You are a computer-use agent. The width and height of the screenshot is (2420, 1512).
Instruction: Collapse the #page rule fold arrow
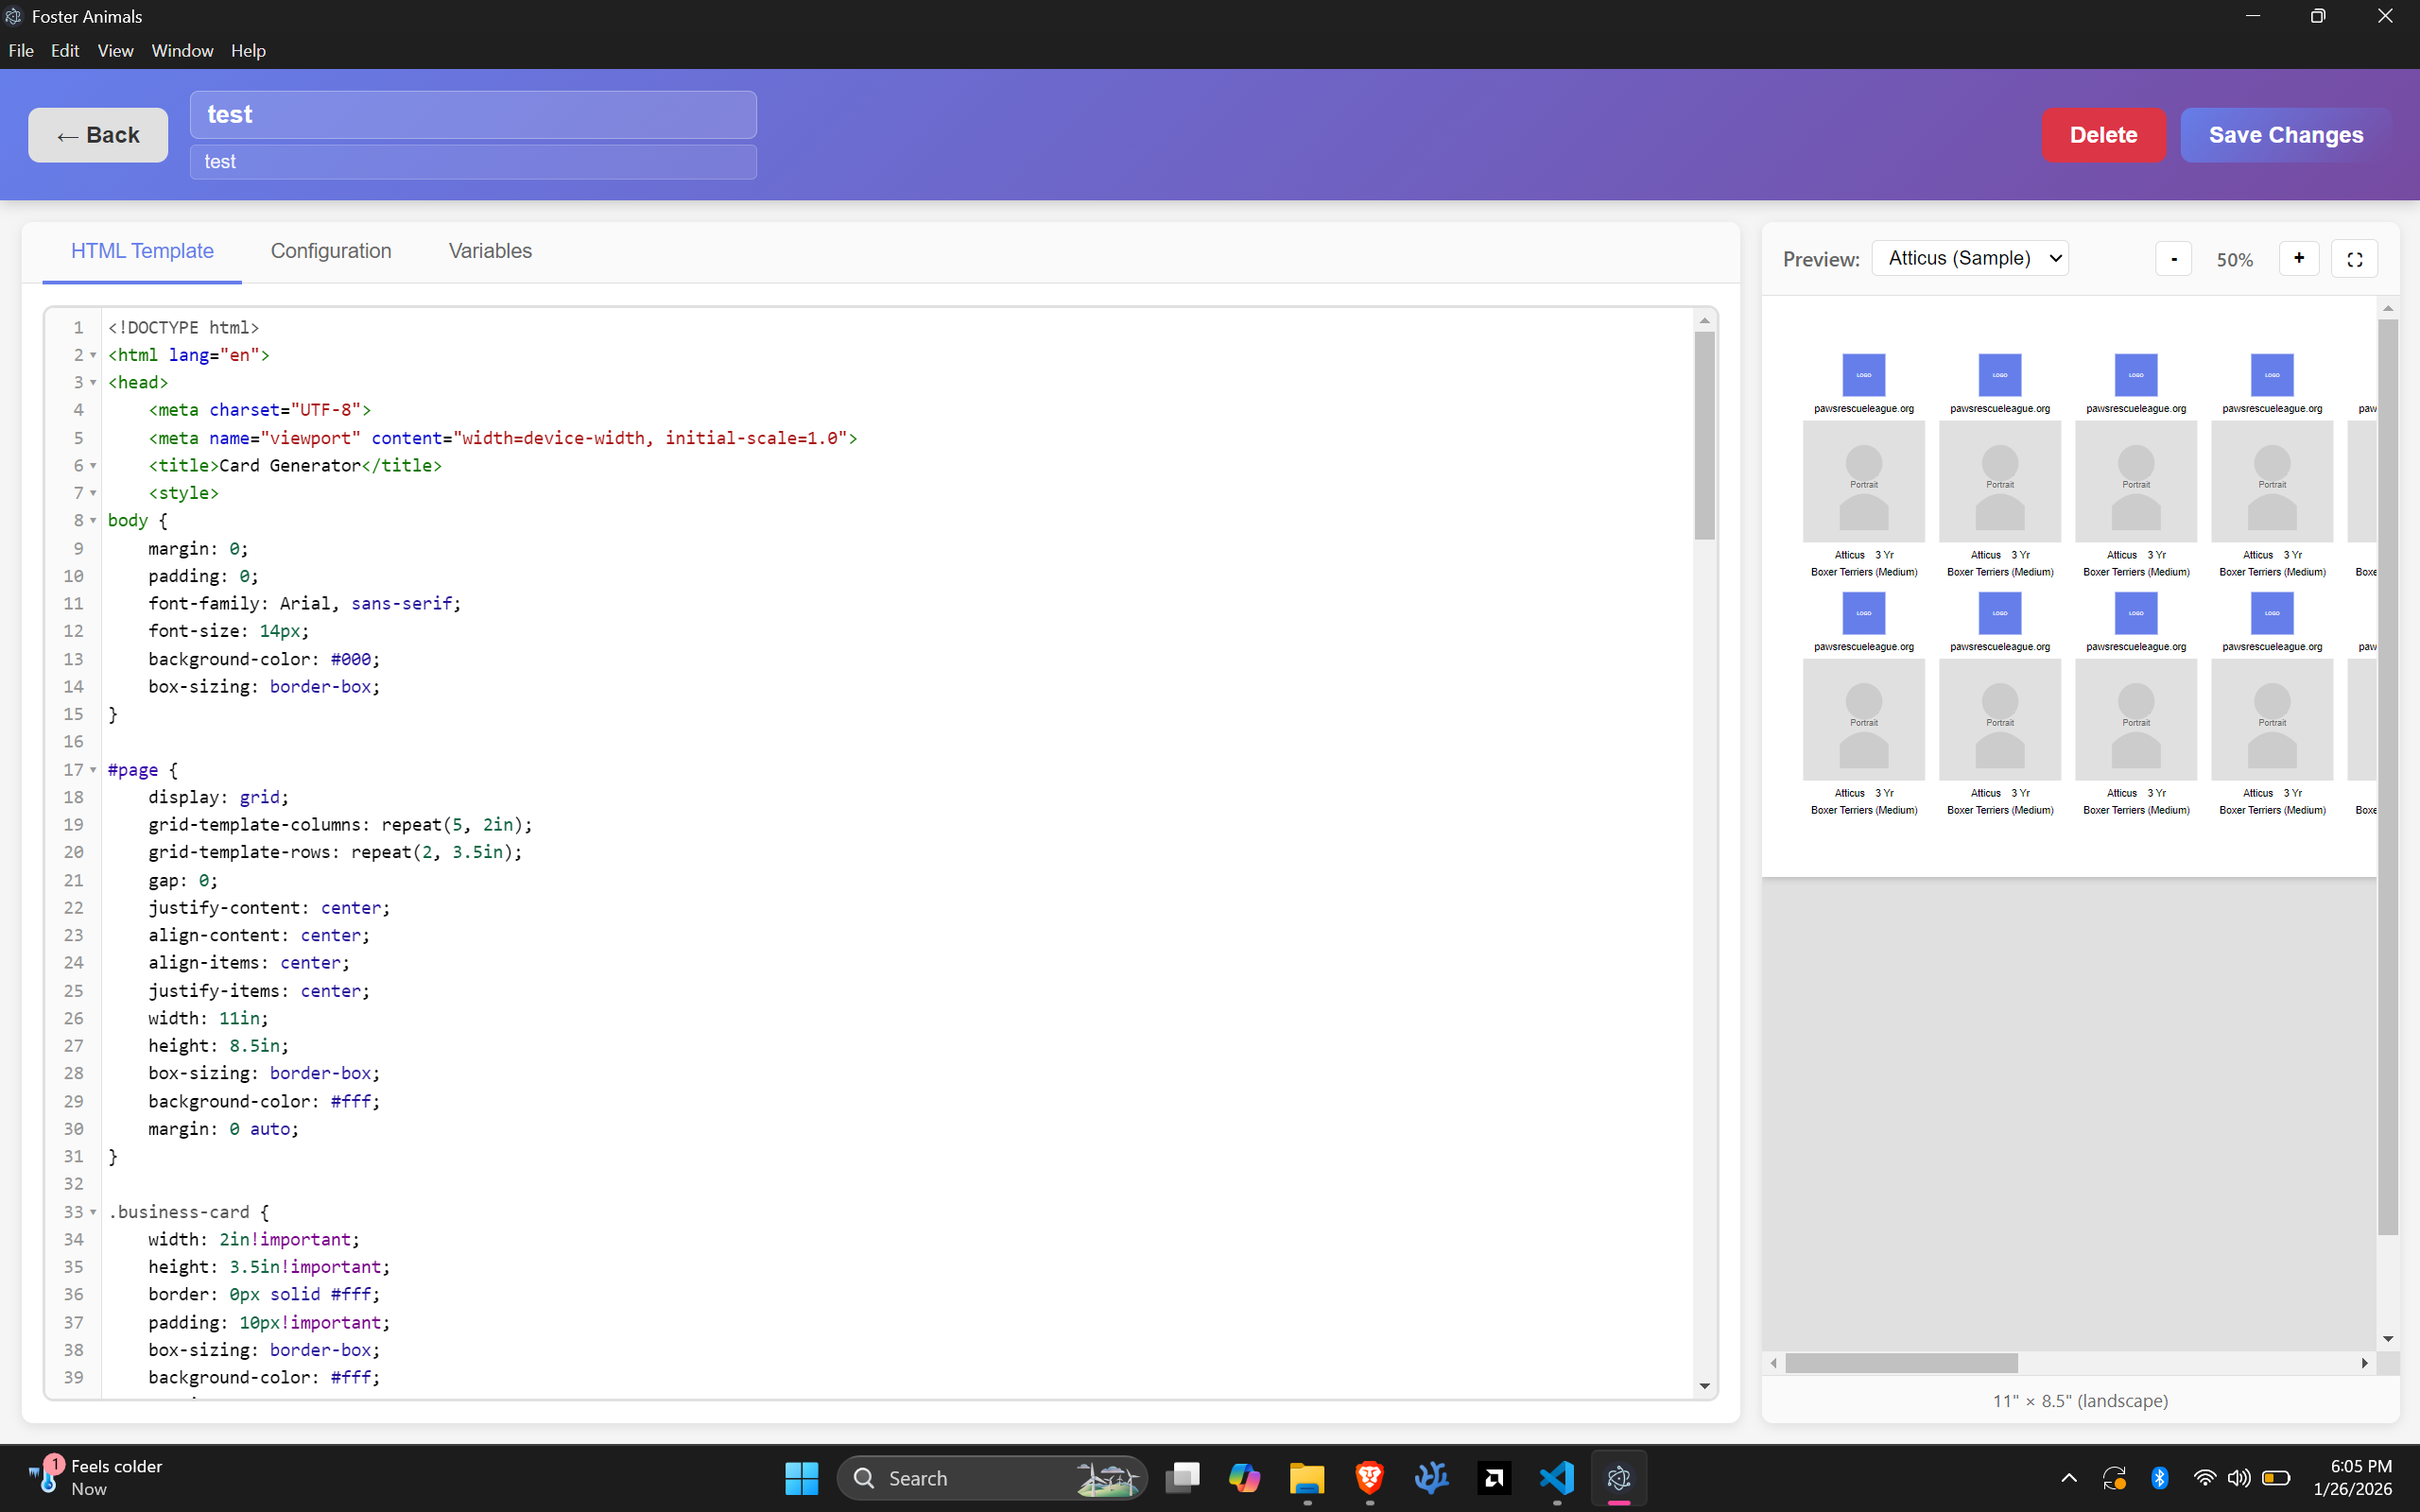(93, 770)
